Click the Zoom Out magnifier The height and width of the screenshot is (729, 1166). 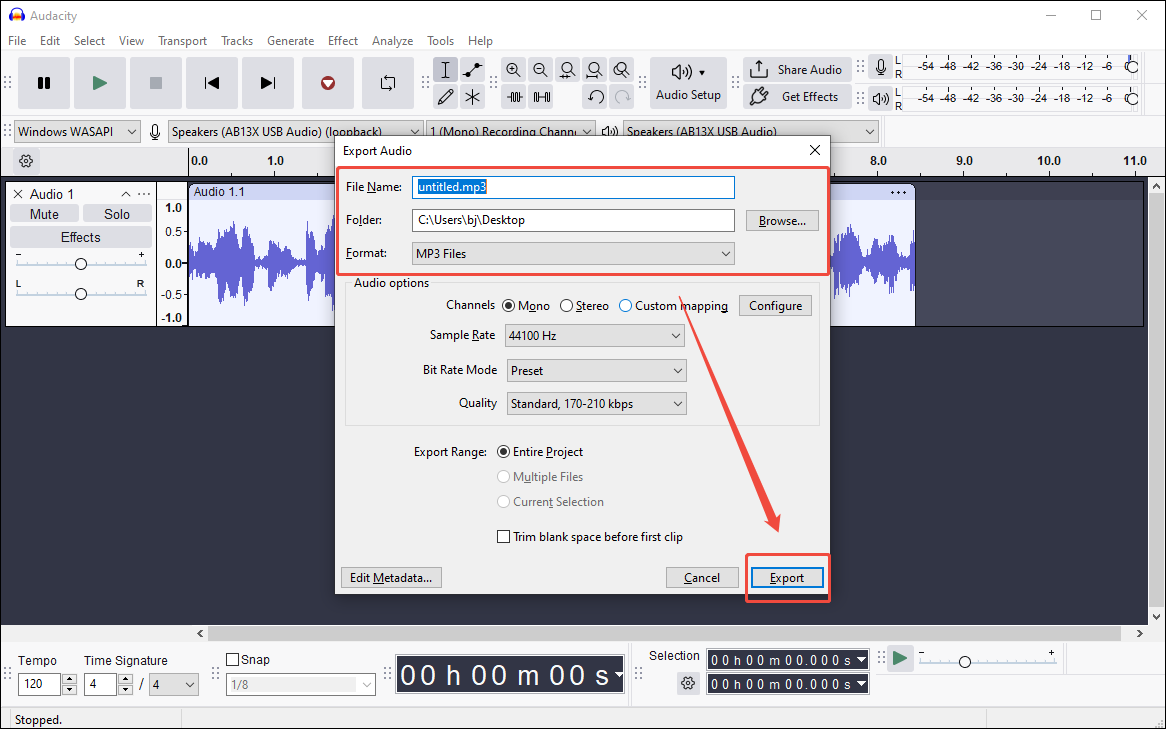point(541,70)
